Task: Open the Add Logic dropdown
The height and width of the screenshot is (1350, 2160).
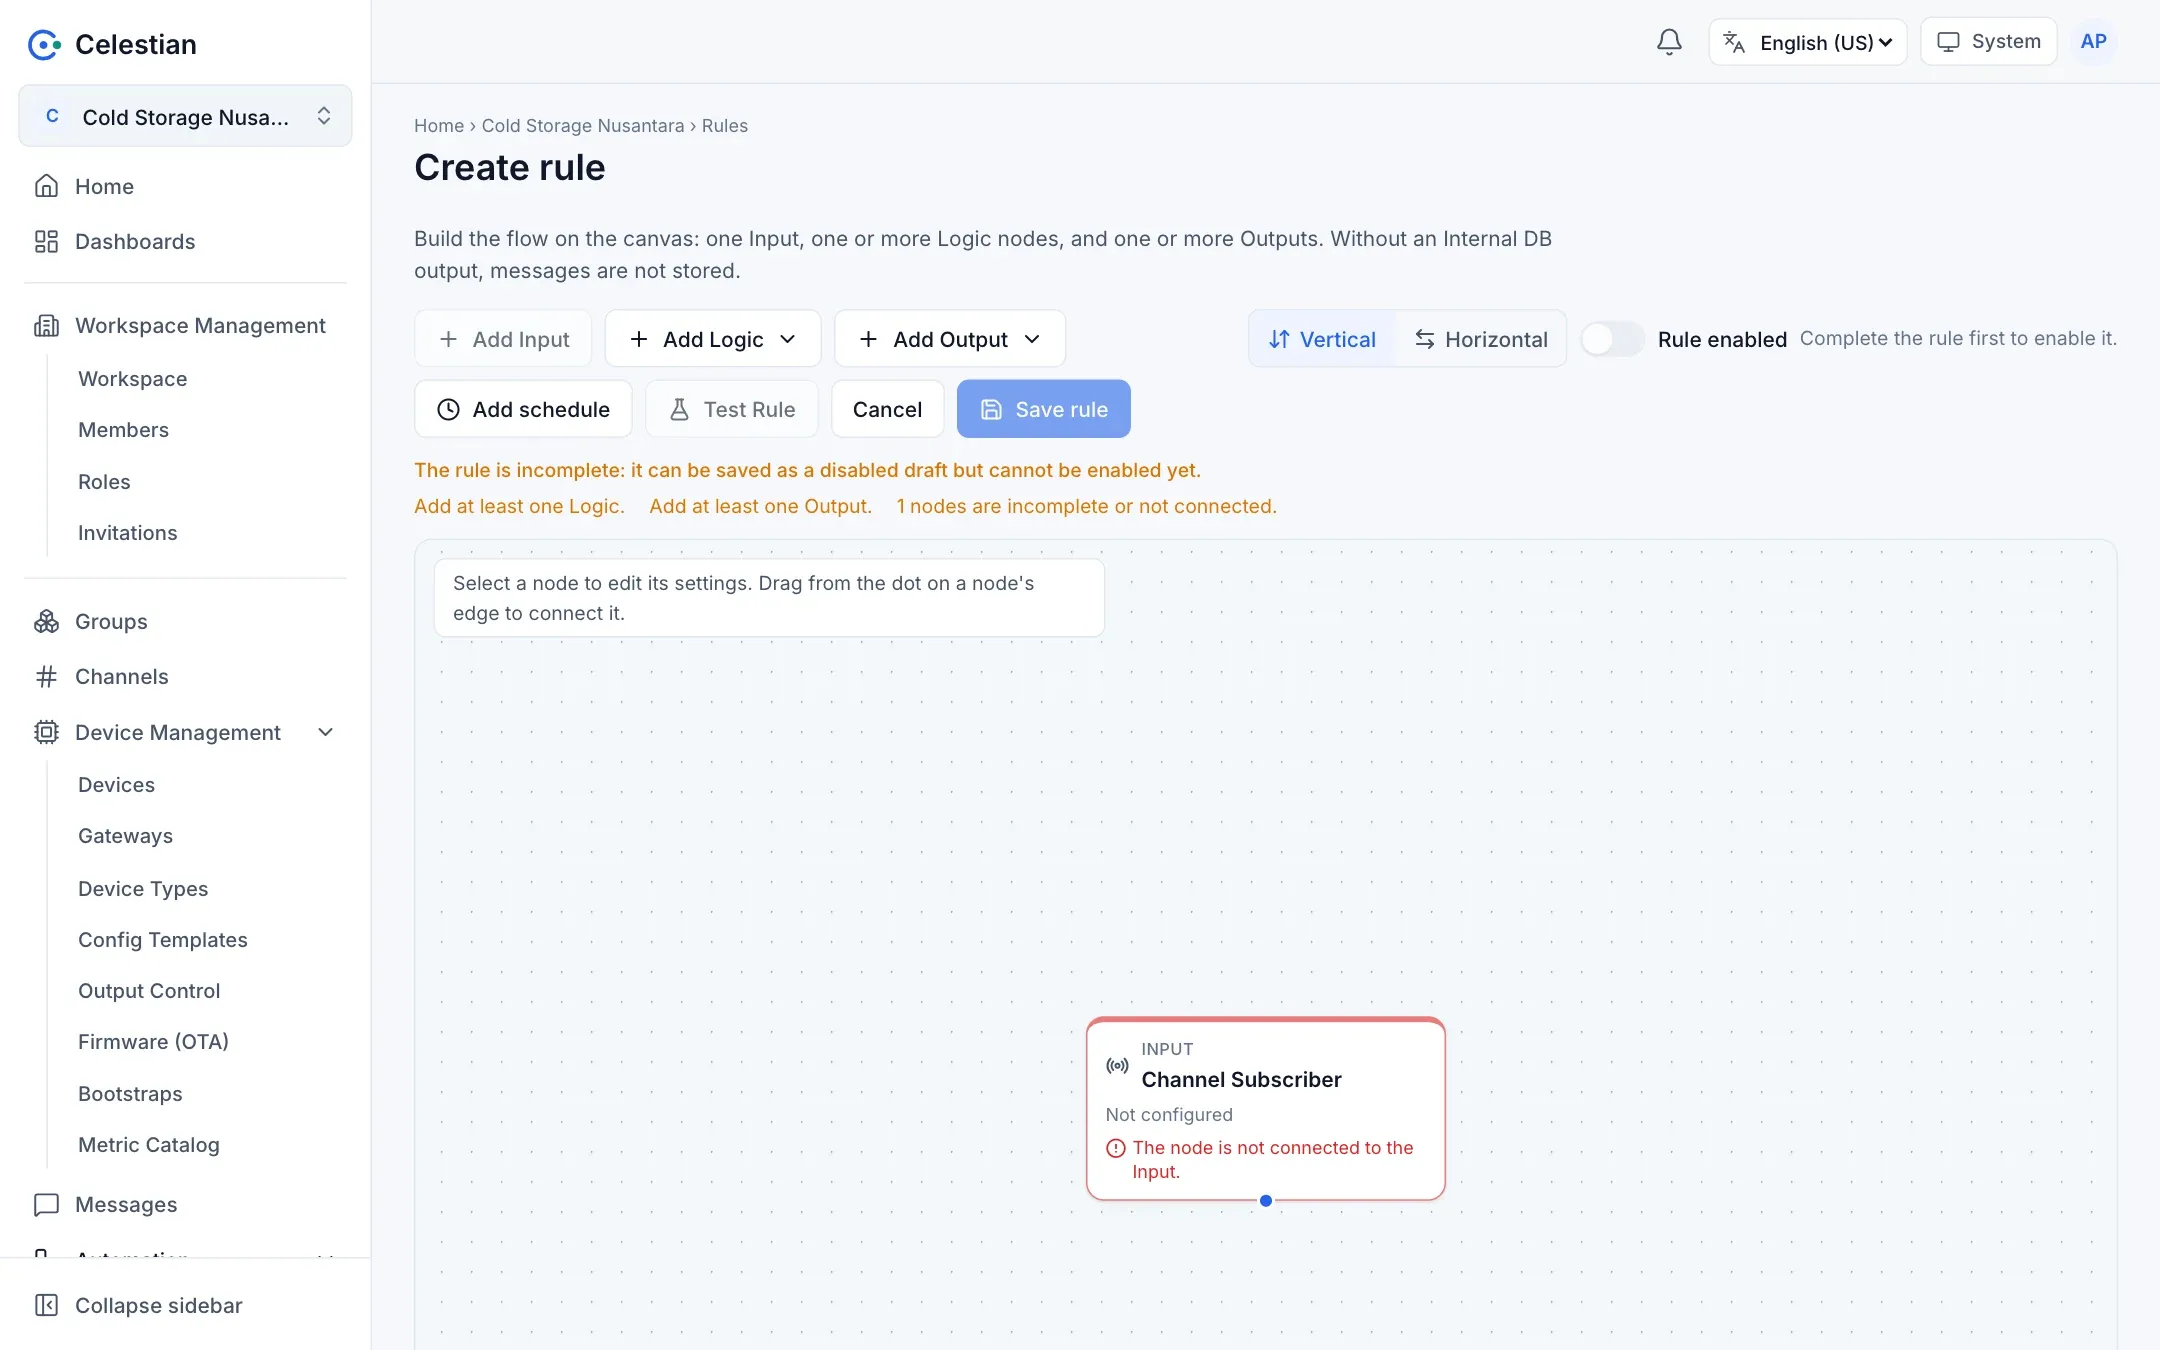Action: [x=713, y=339]
